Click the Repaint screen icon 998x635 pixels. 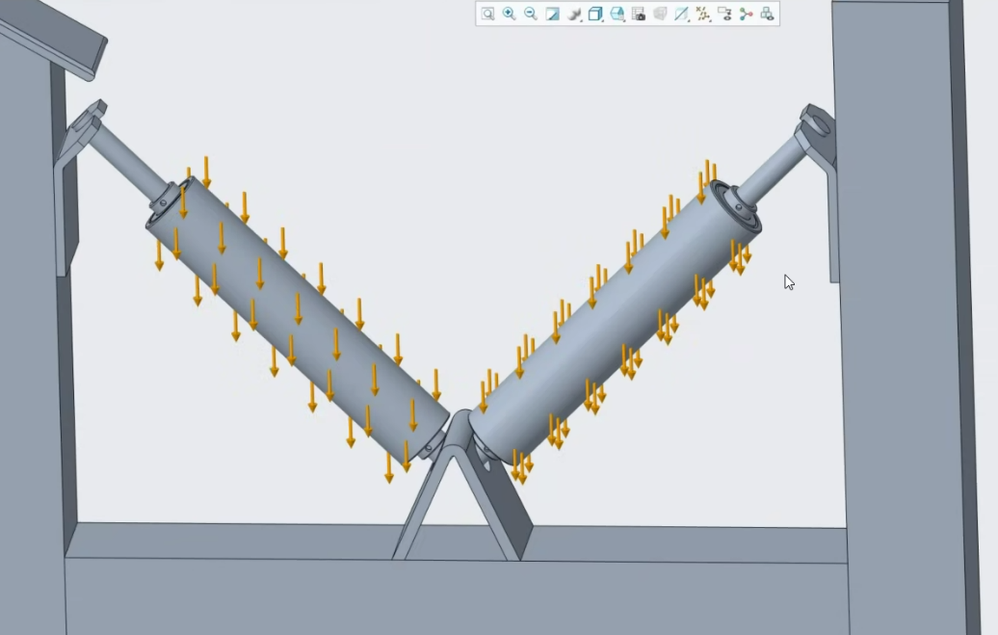(552, 14)
